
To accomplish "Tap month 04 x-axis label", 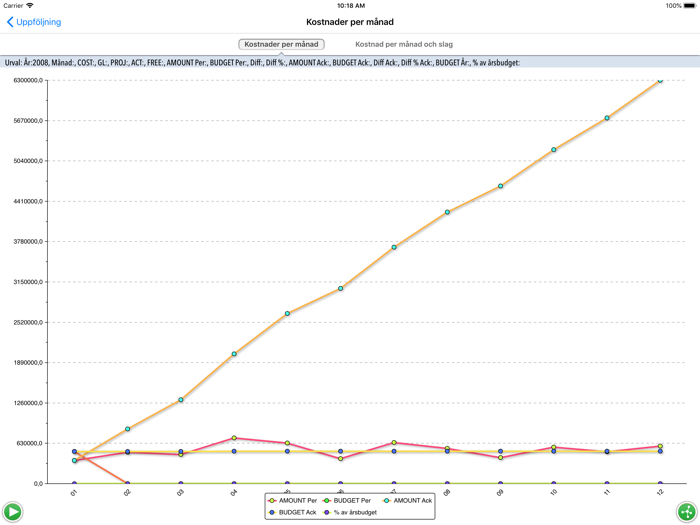I will [x=233, y=492].
